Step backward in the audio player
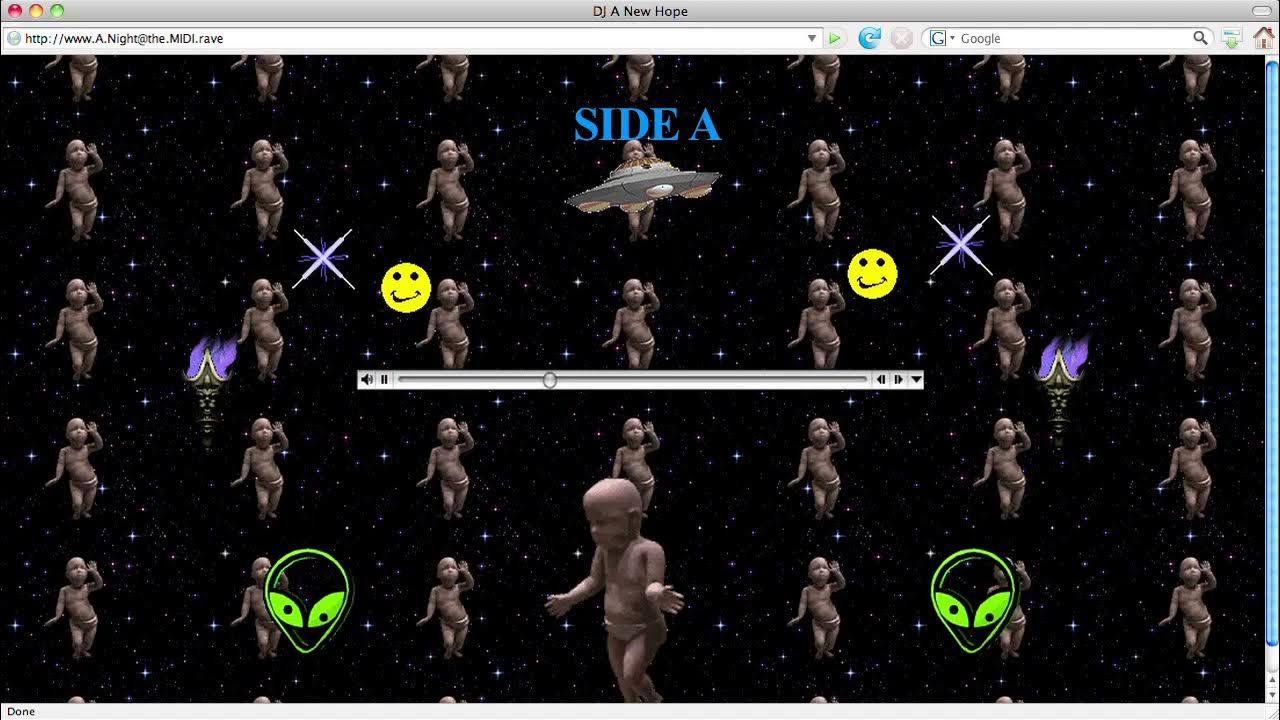The image size is (1280, 720). coord(881,380)
